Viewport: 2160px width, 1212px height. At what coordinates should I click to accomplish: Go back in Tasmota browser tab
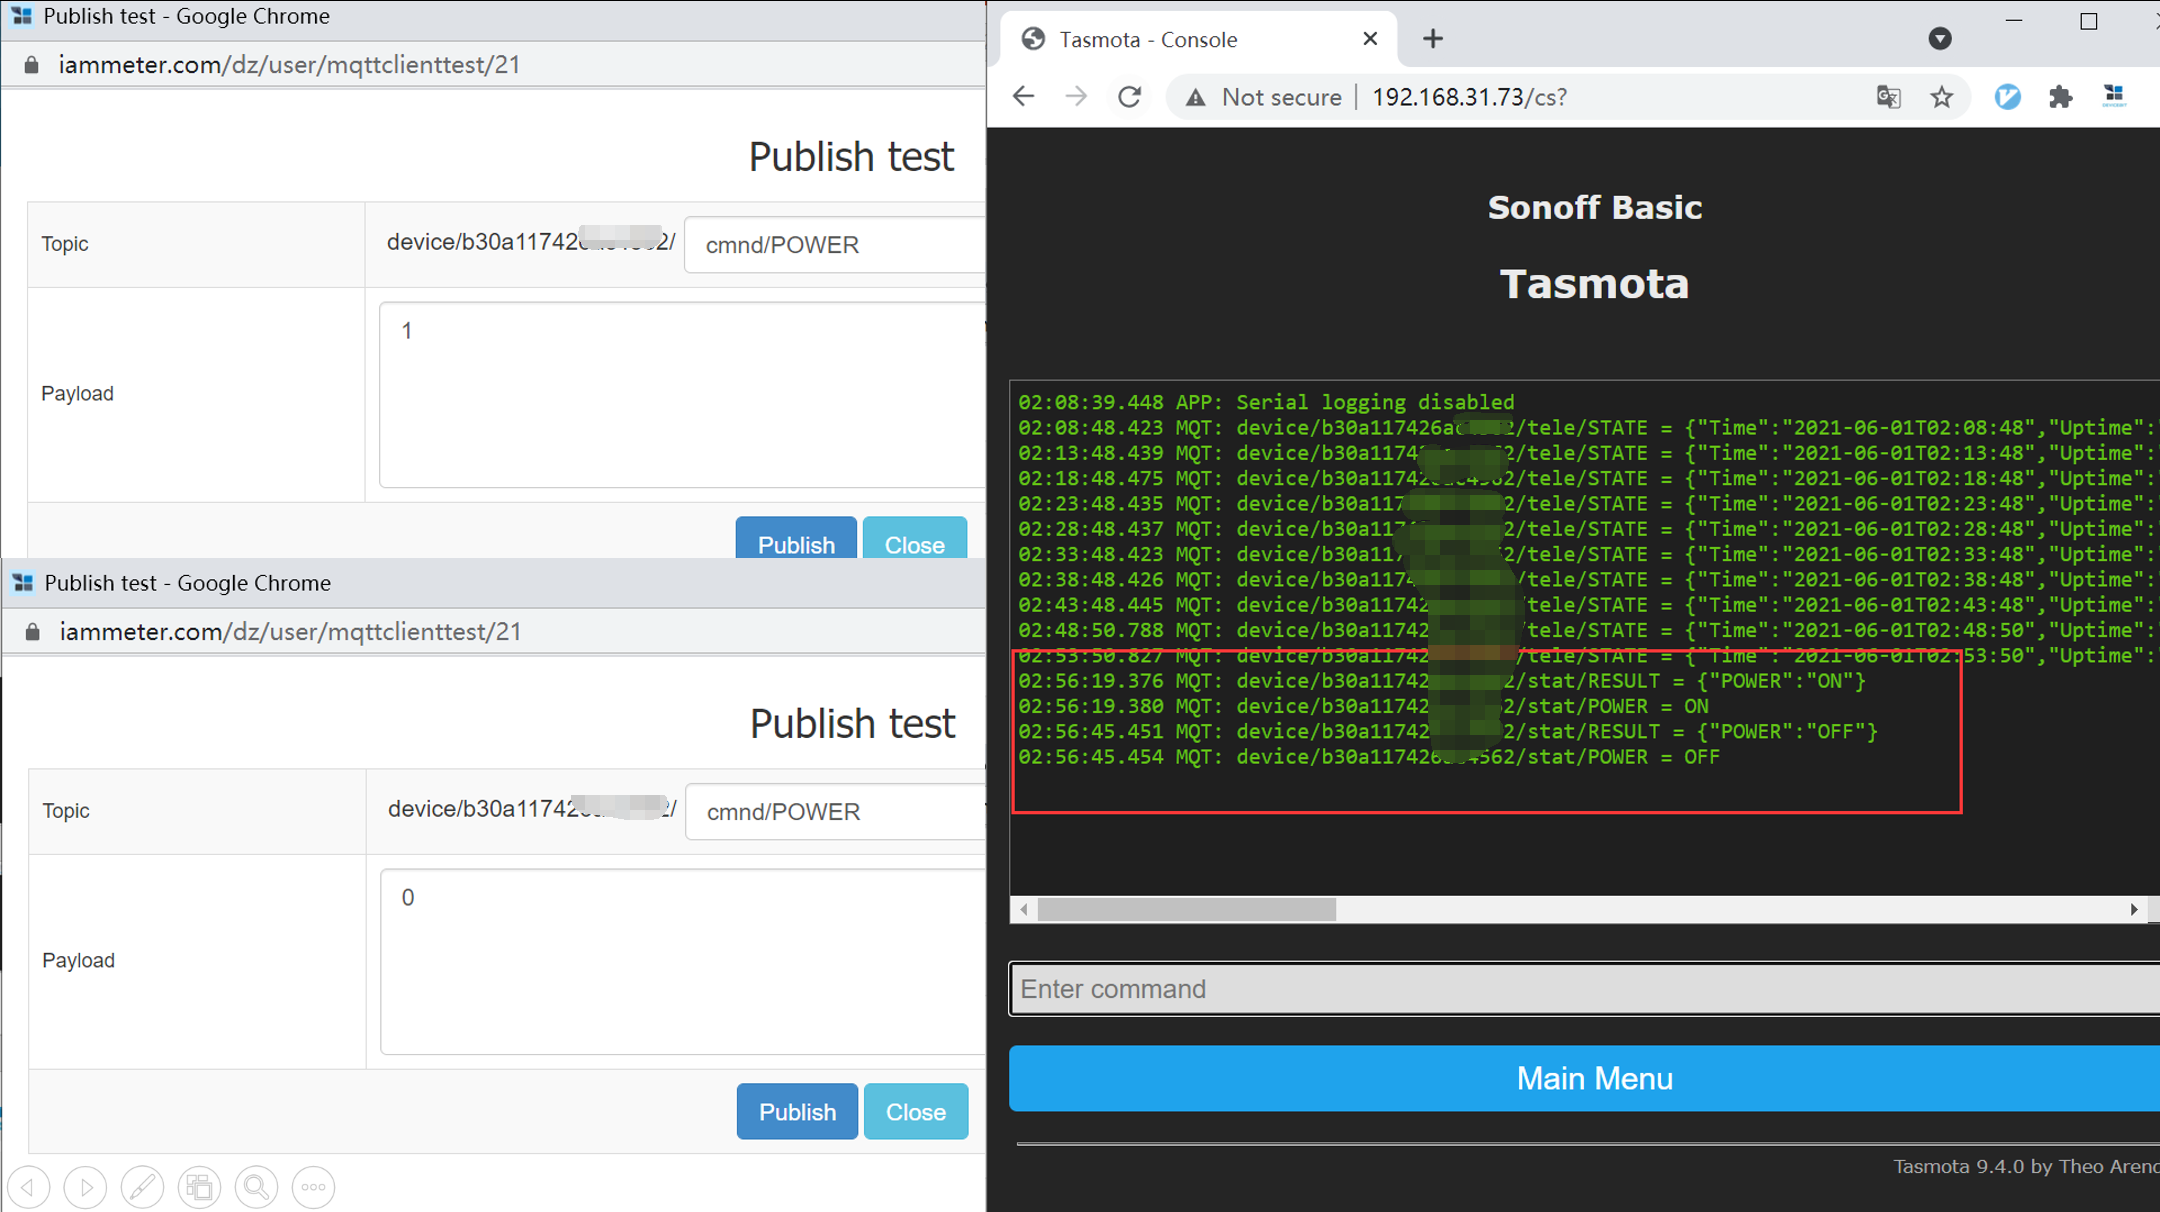pos(1023,97)
